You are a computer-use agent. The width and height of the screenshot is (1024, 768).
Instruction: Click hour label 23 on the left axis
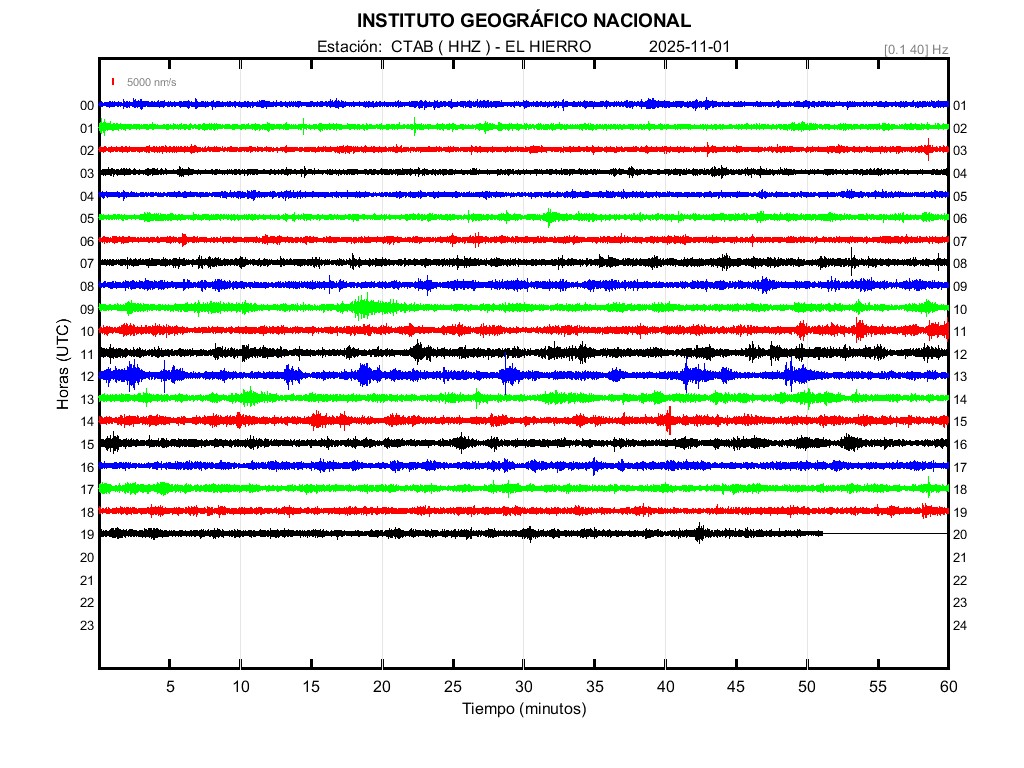pos(87,625)
